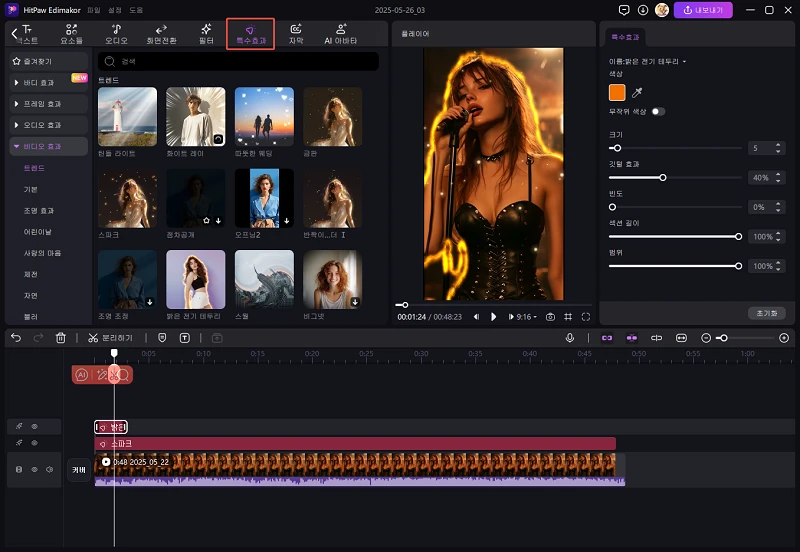Toggle the 무작위 색상 random color switch

[x=658, y=111]
